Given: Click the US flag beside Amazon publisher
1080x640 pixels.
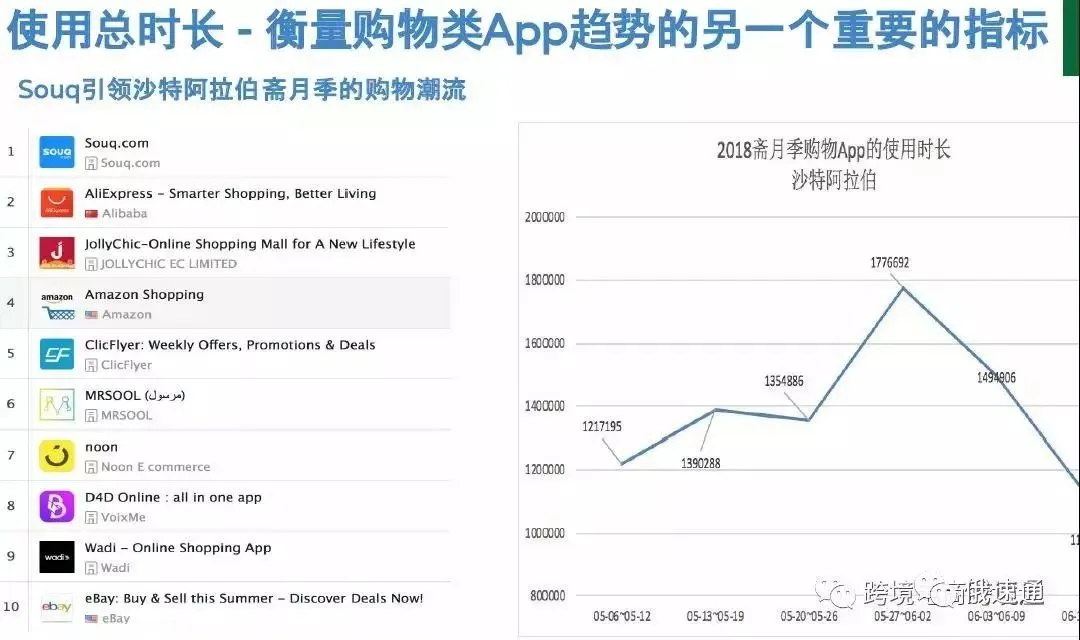Looking at the screenshot, I should click(x=91, y=315).
